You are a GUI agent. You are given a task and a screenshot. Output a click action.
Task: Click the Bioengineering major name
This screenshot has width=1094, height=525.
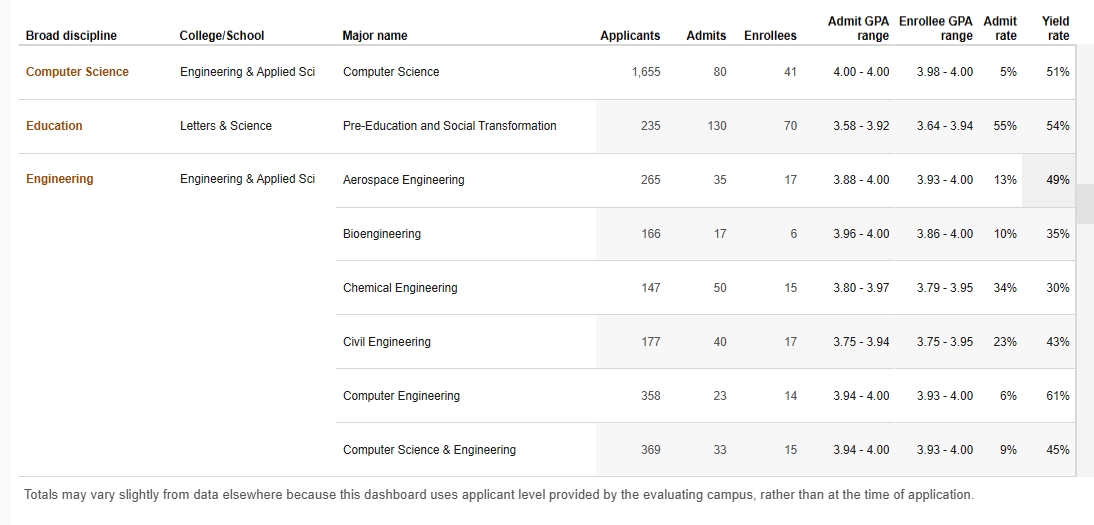(382, 234)
